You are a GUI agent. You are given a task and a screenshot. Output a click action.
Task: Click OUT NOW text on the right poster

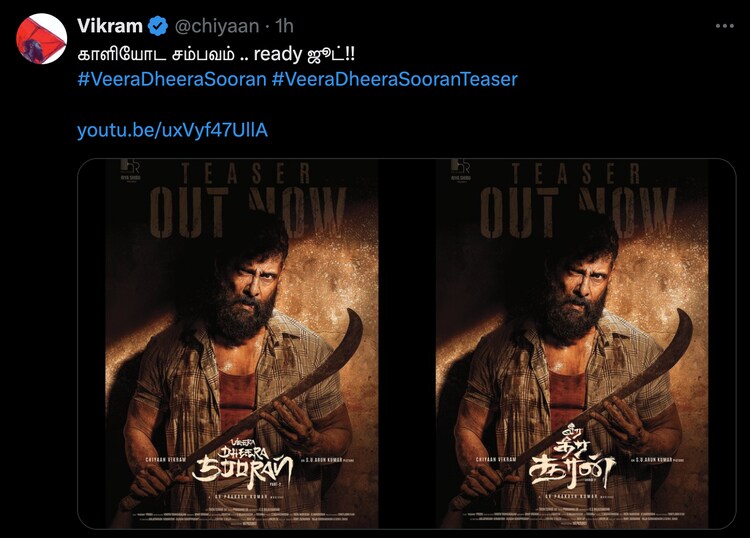578,212
